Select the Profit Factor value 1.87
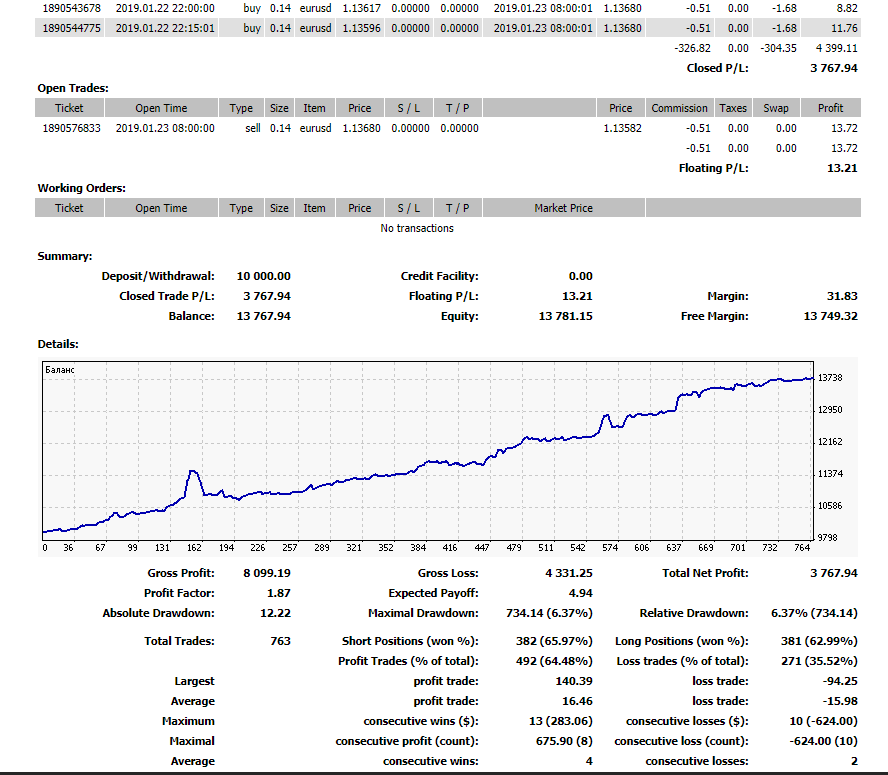 (278, 593)
